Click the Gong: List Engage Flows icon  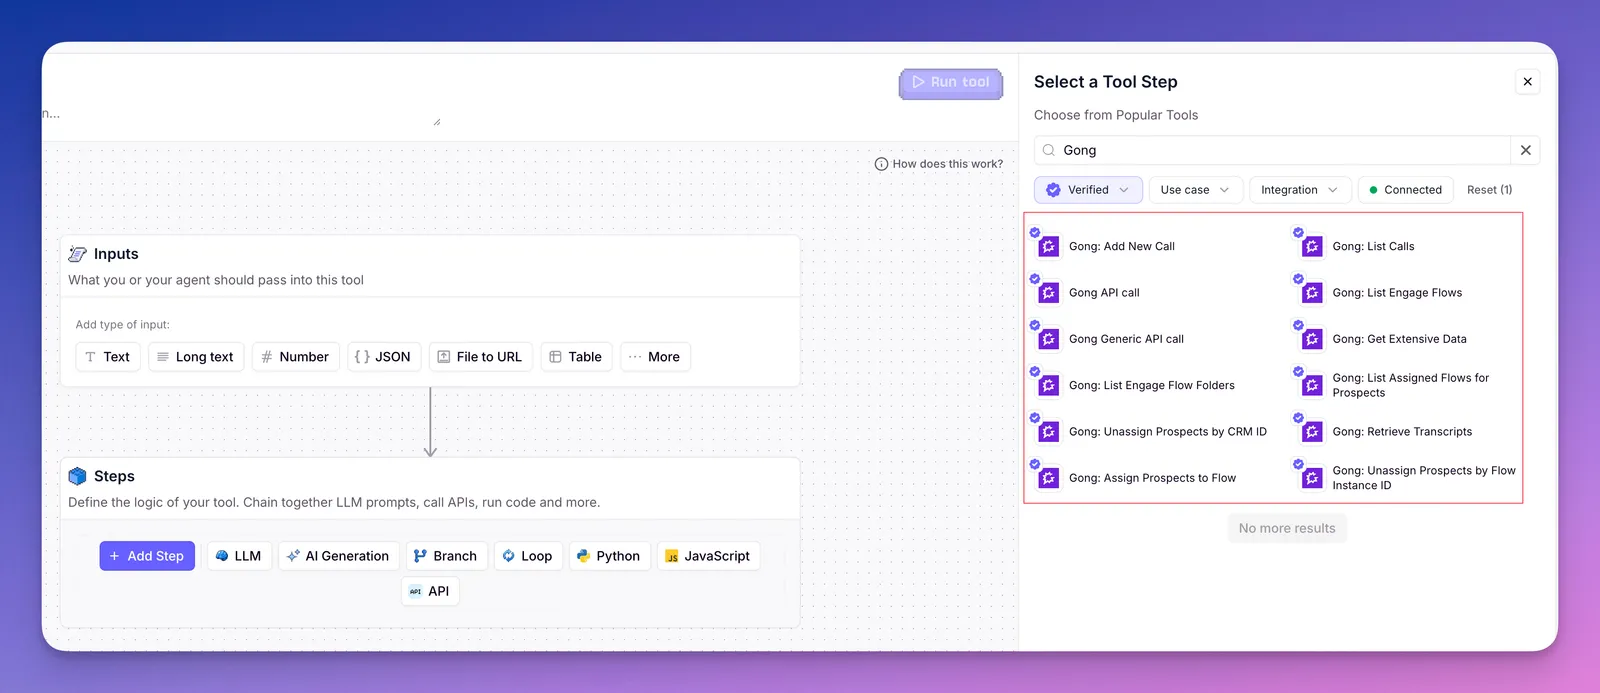point(1312,293)
